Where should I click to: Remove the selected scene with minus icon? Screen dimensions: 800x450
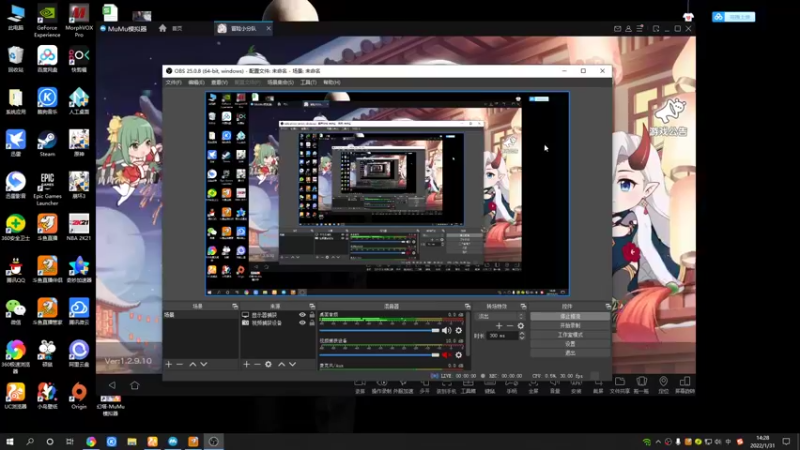[x=180, y=364]
